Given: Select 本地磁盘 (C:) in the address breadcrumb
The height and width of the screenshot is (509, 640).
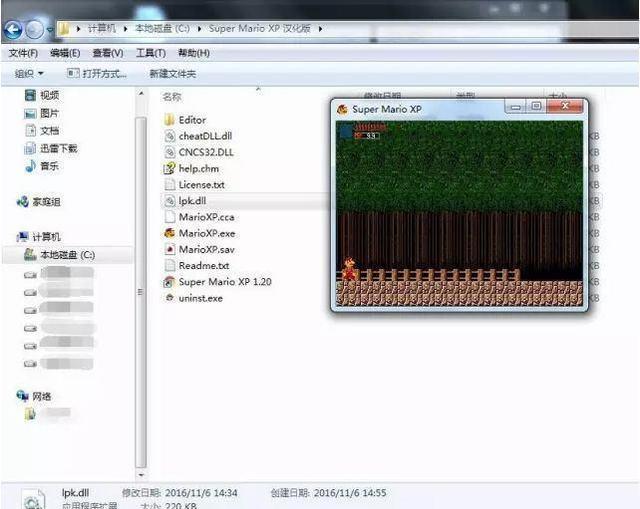Looking at the screenshot, I should click(x=162, y=29).
